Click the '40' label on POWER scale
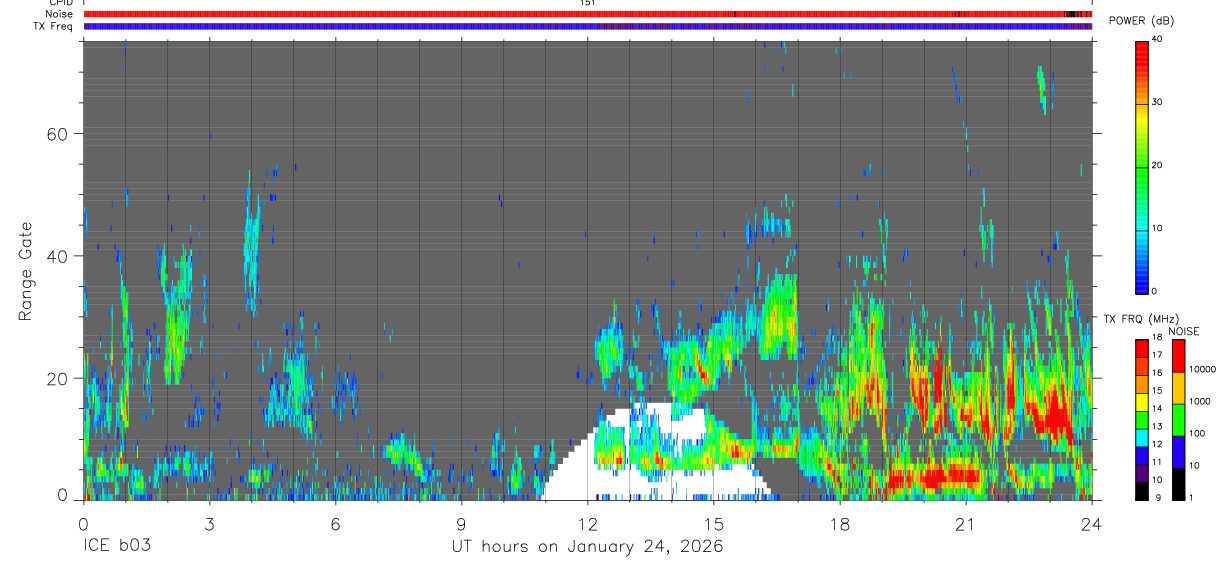The image size is (1228, 567). (1157, 39)
